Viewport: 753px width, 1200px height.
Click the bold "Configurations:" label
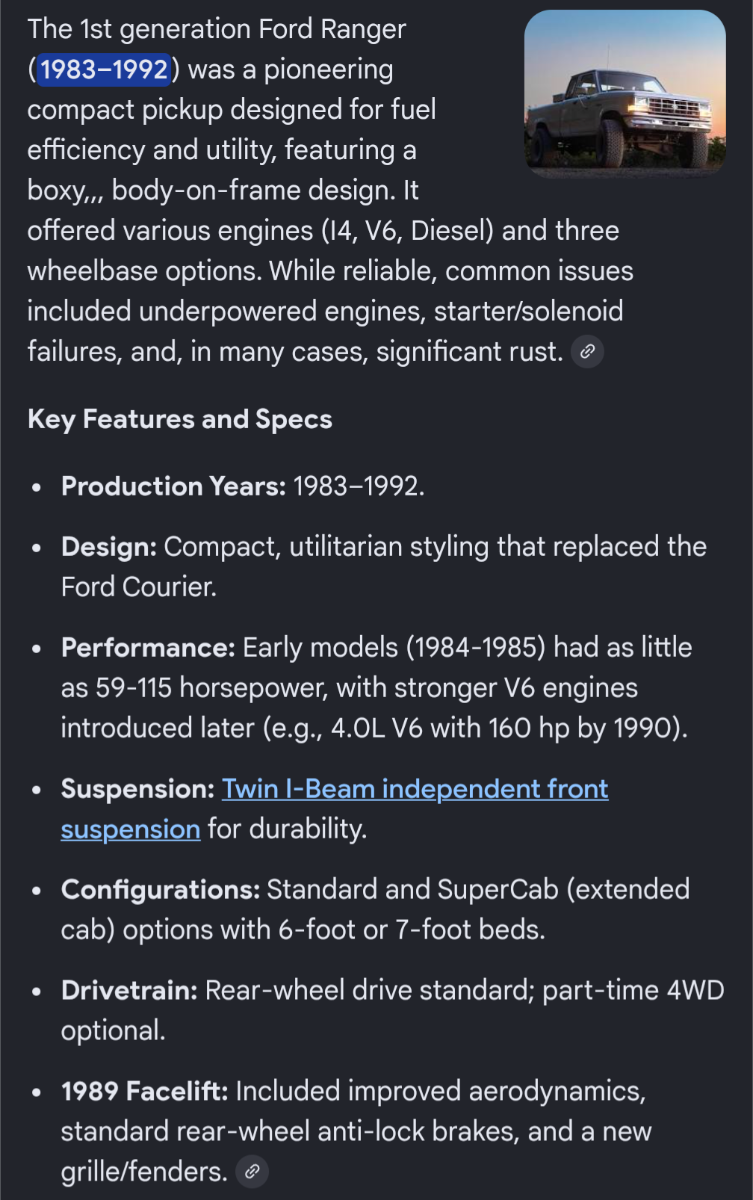tap(160, 889)
